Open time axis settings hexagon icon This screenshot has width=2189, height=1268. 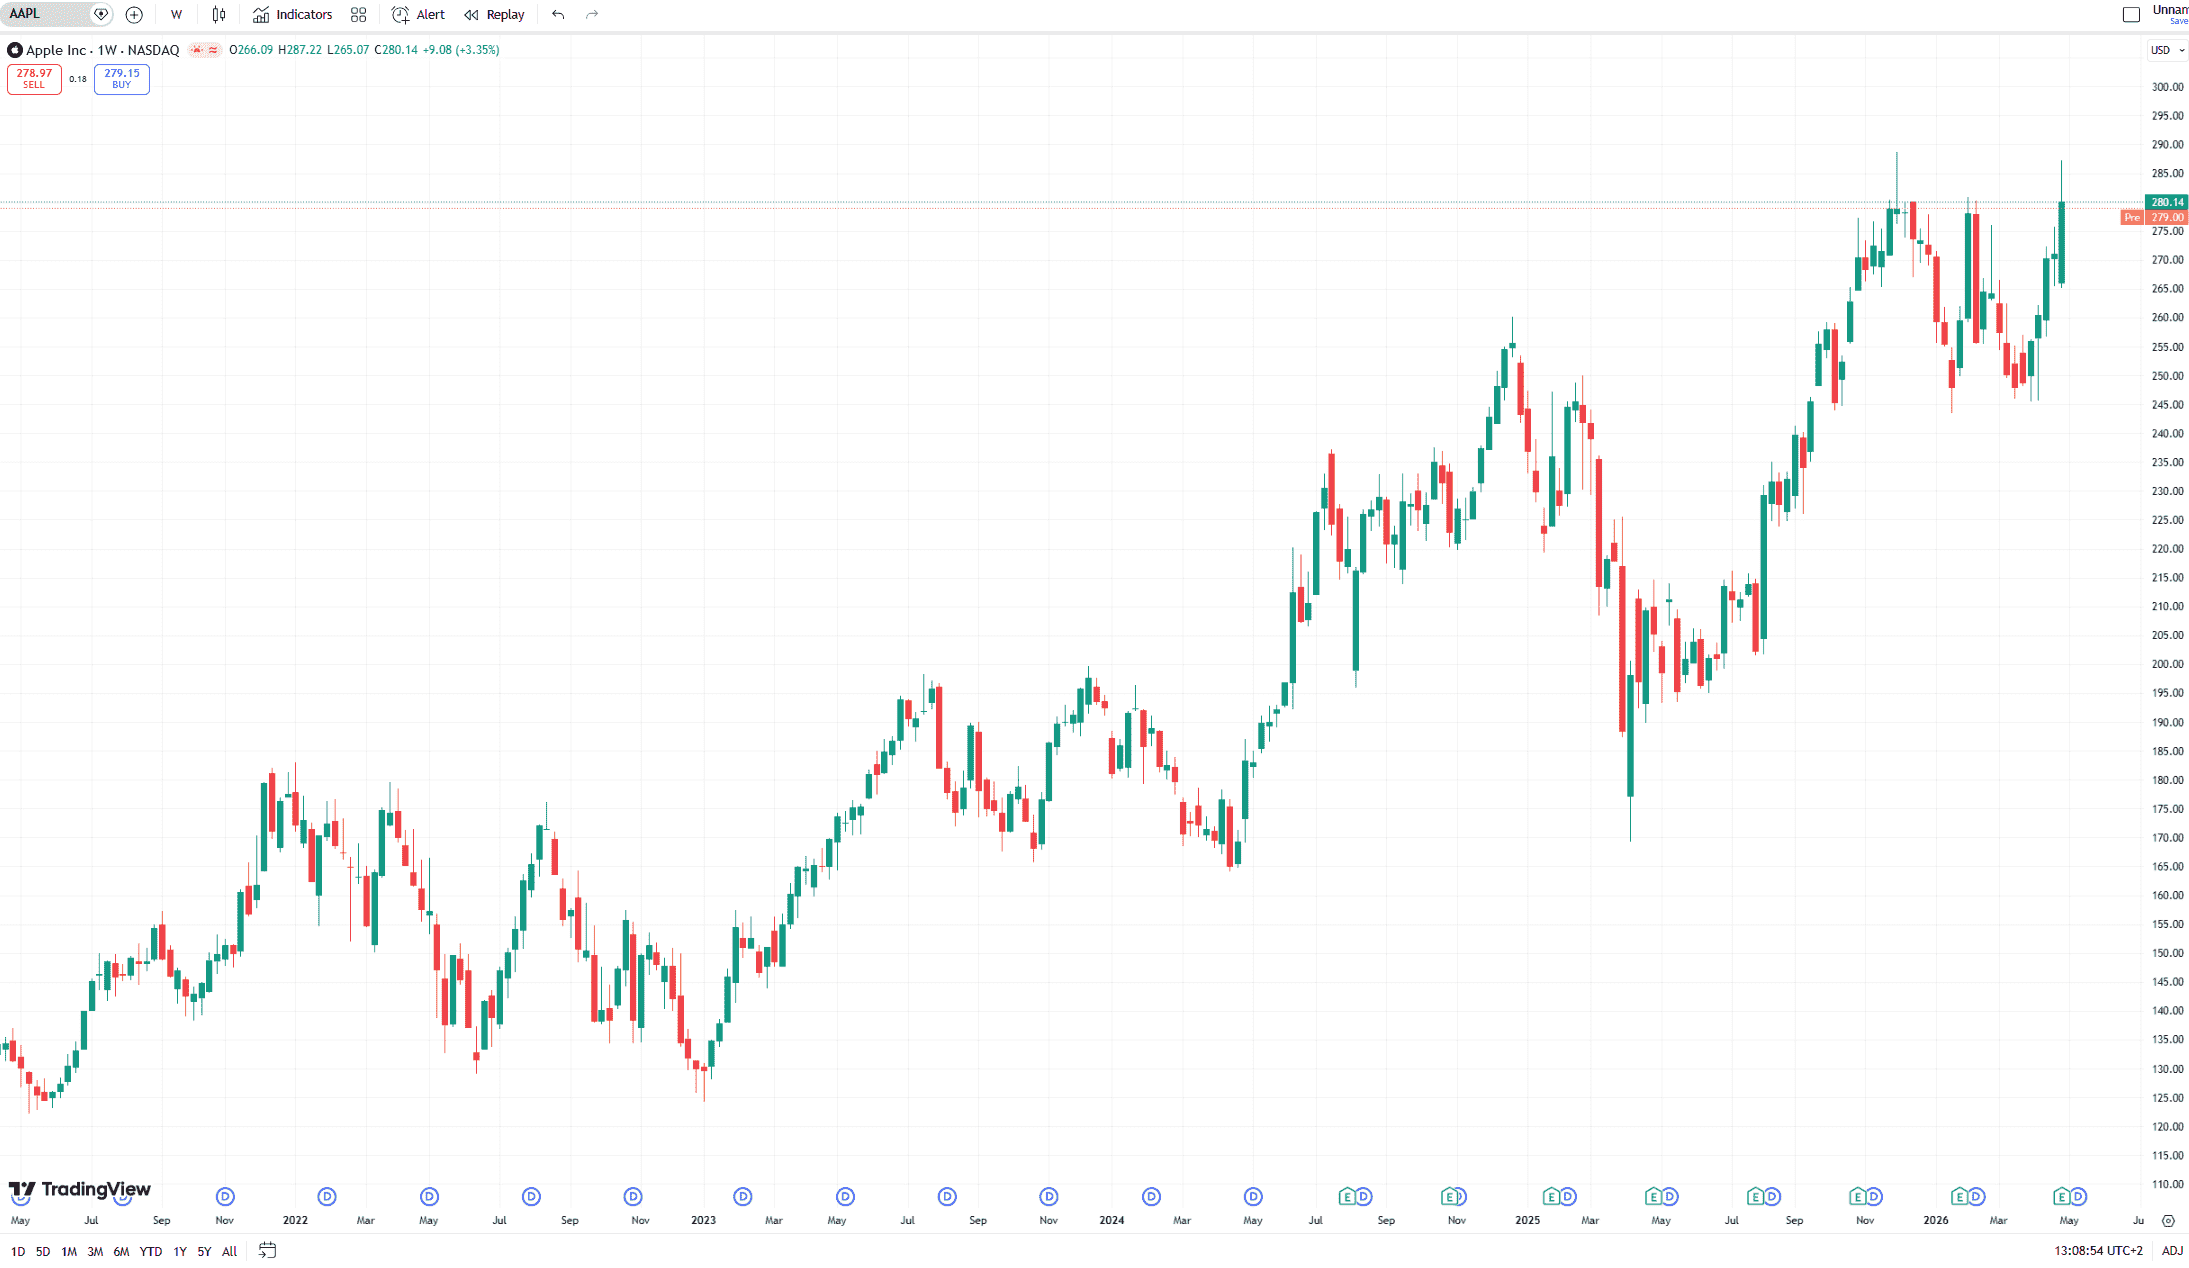[x=2168, y=1221]
